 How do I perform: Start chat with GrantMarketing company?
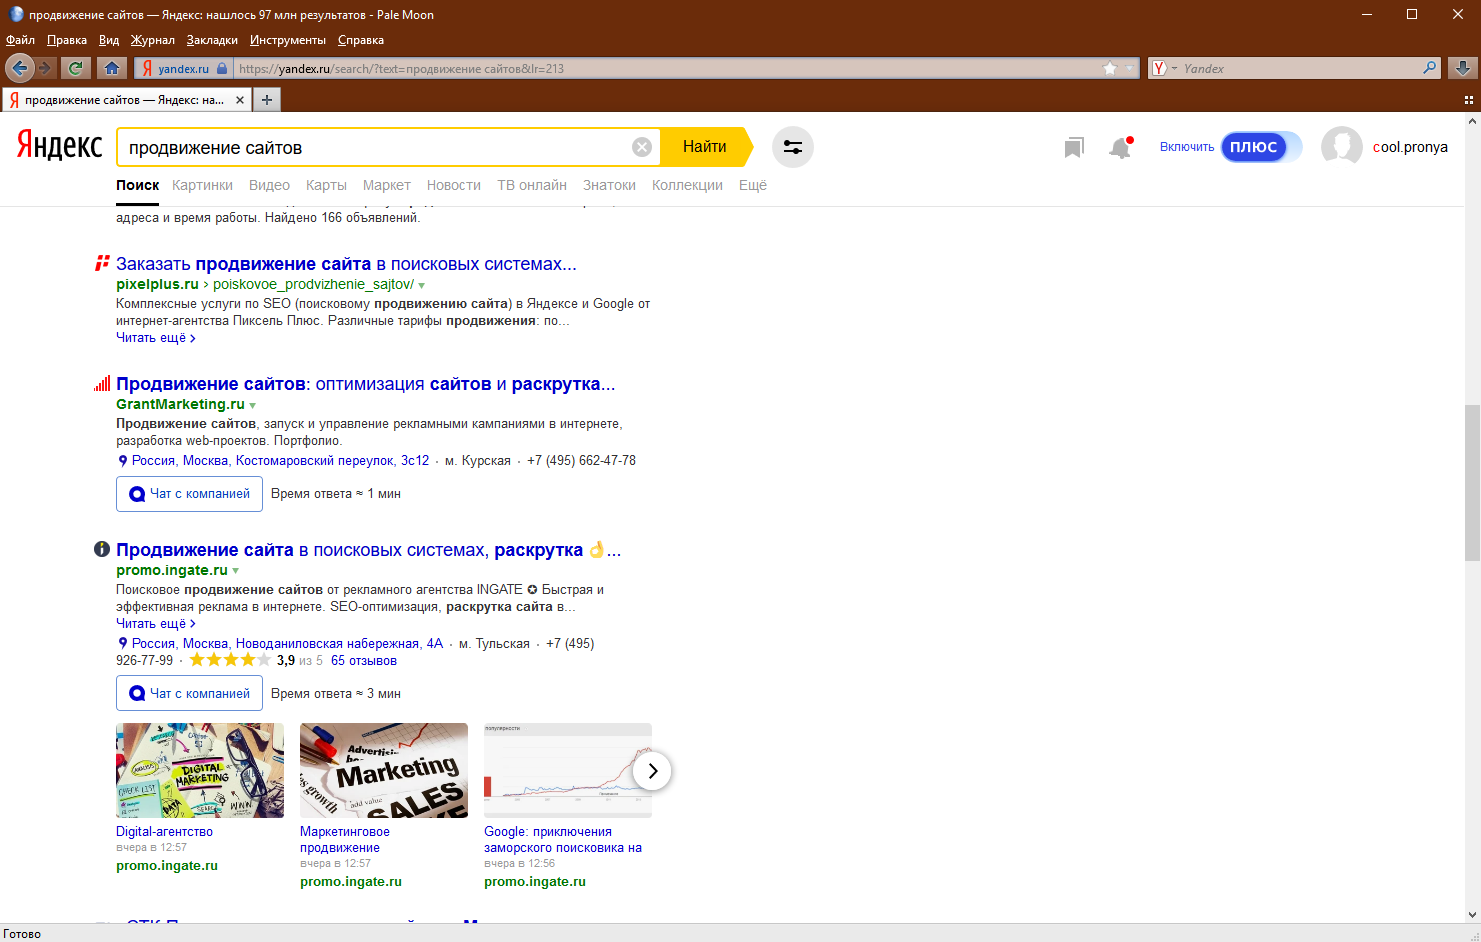(x=189, y=494)
